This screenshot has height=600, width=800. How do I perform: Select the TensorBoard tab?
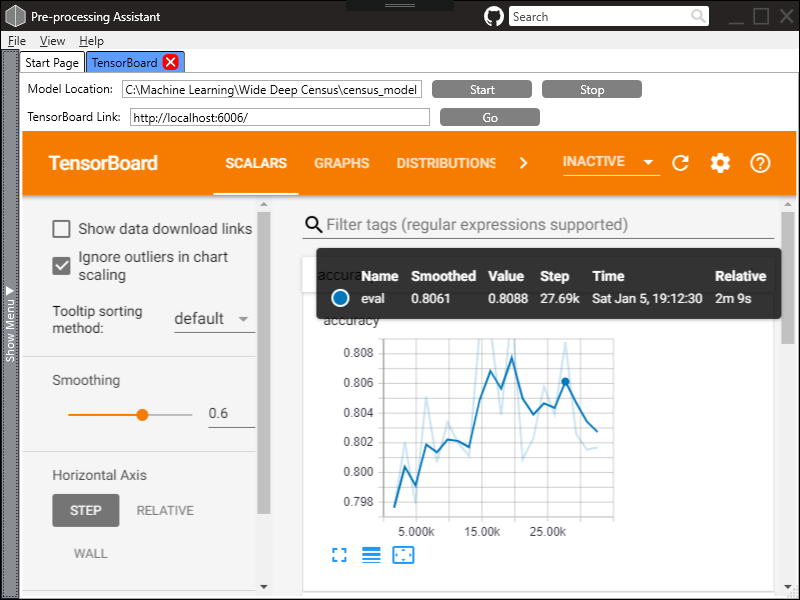[x=124, y=62]
